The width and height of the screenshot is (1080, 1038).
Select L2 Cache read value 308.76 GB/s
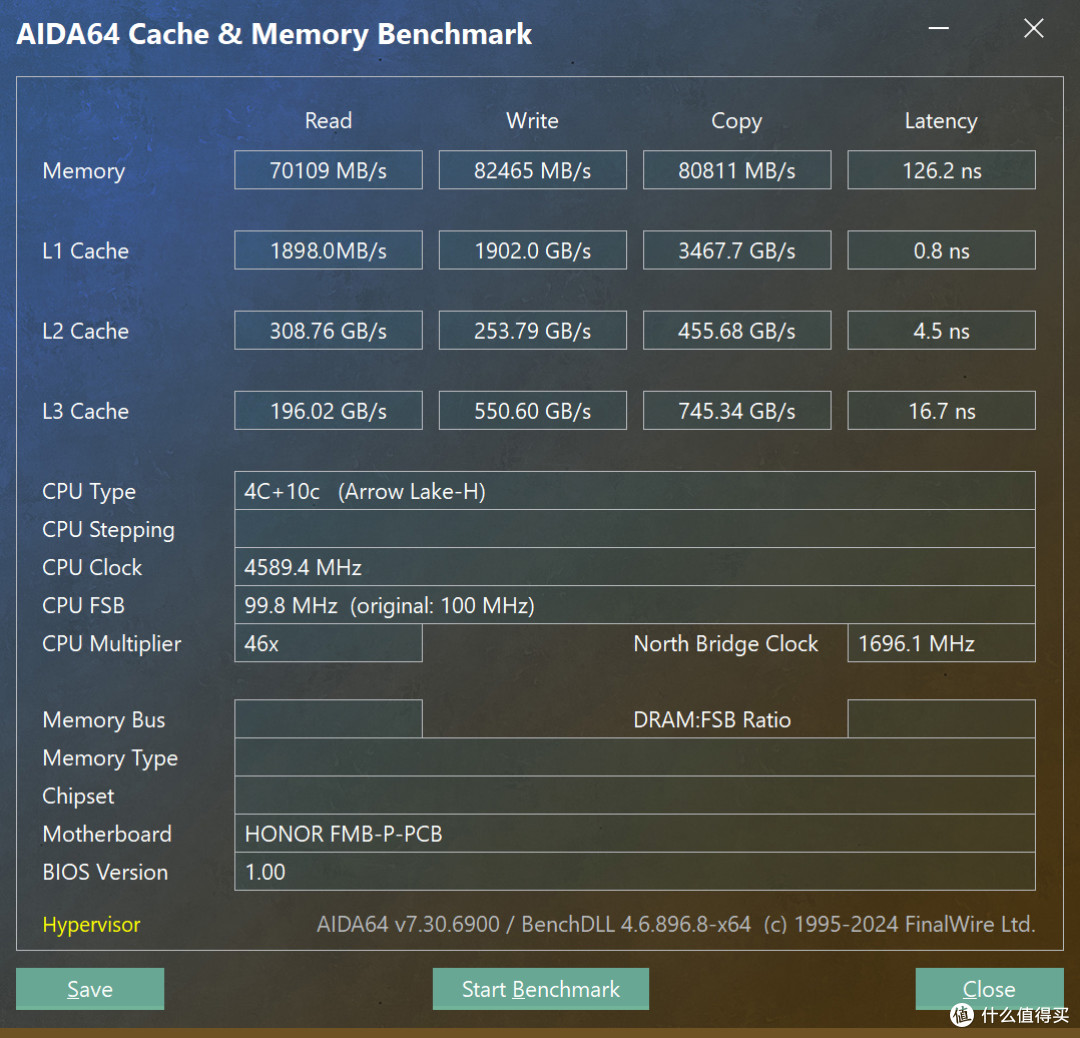pyautogui.click(x=328, y=330)
